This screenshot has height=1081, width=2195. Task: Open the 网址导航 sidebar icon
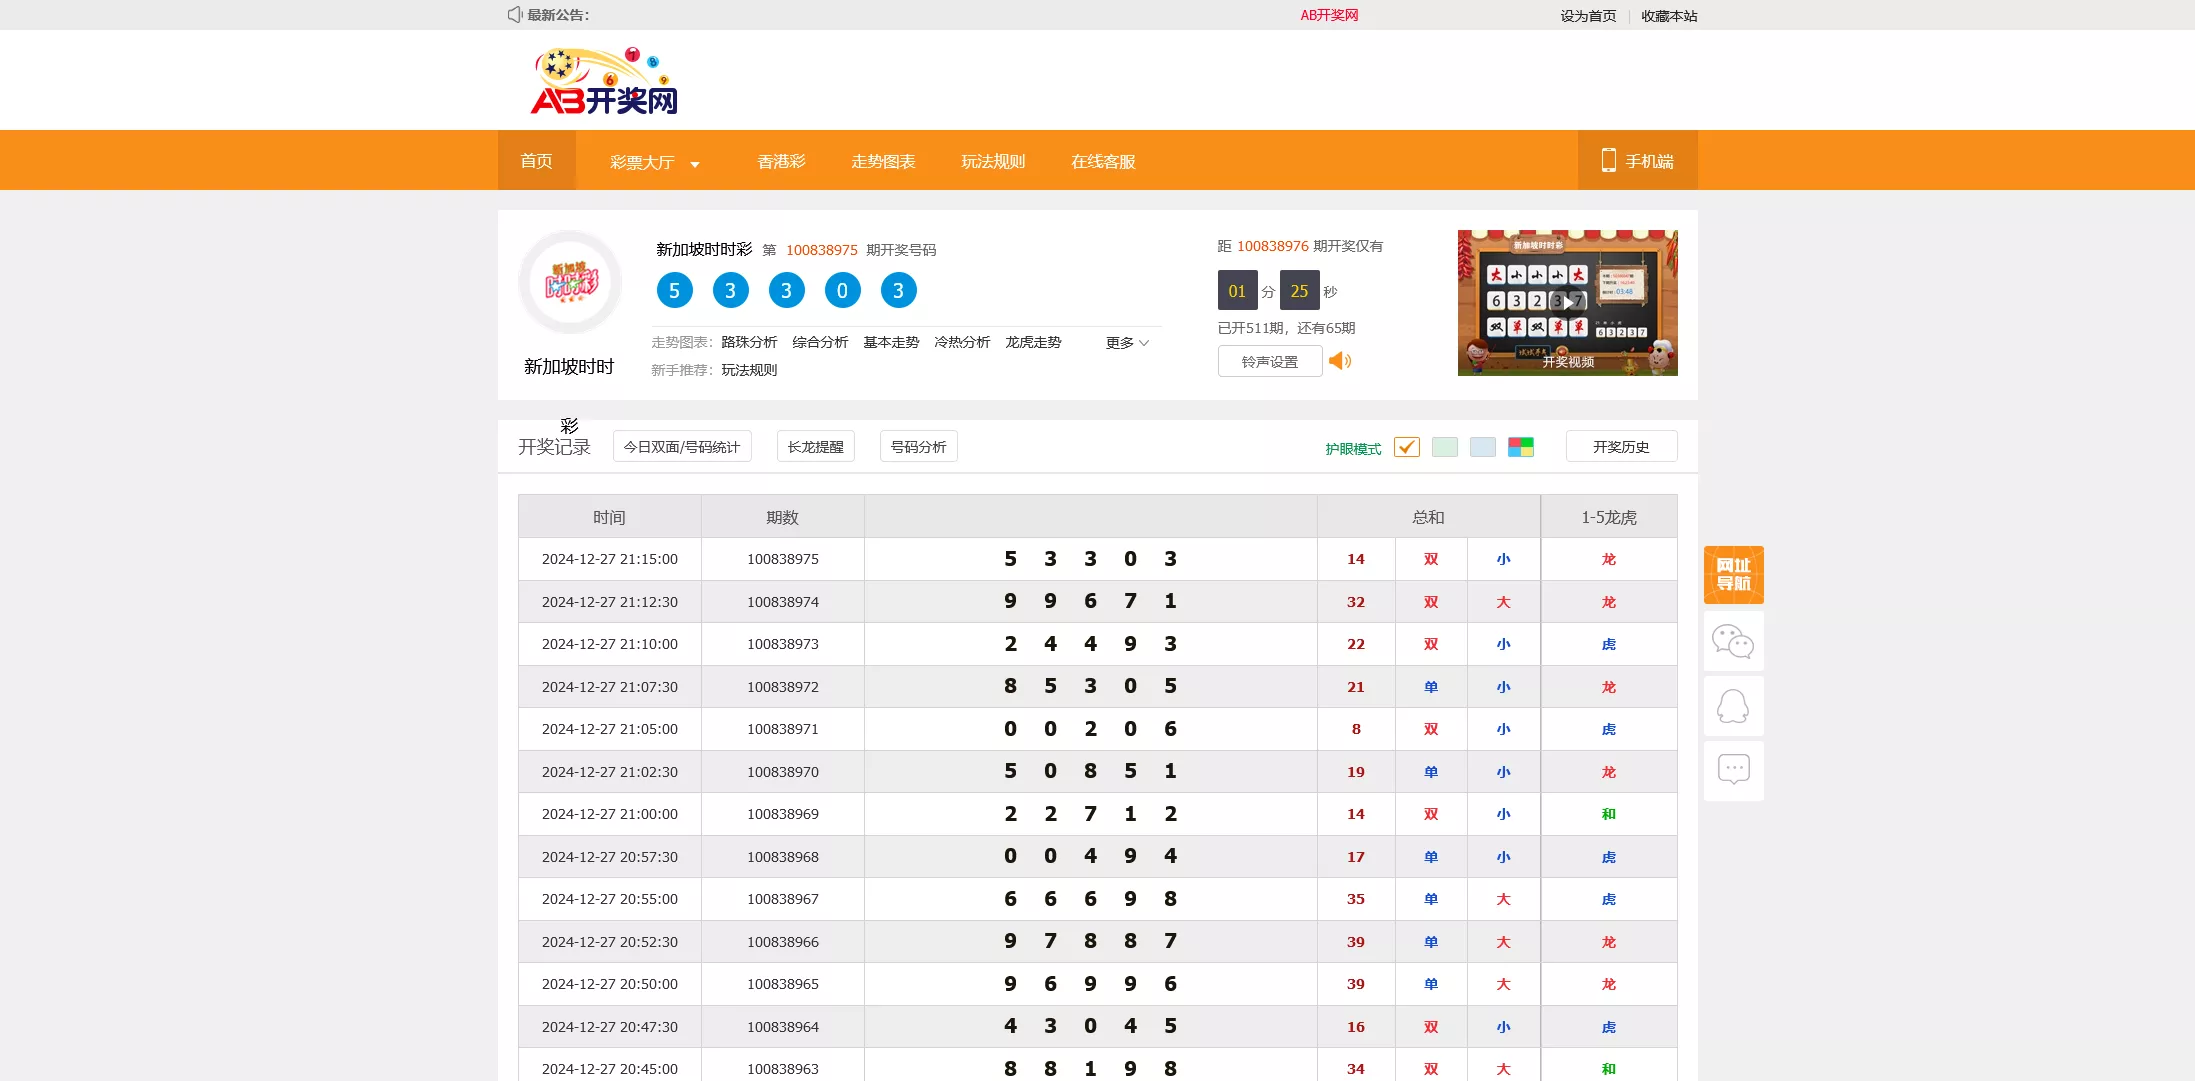pyautogui.click(x=1733, y=575)
